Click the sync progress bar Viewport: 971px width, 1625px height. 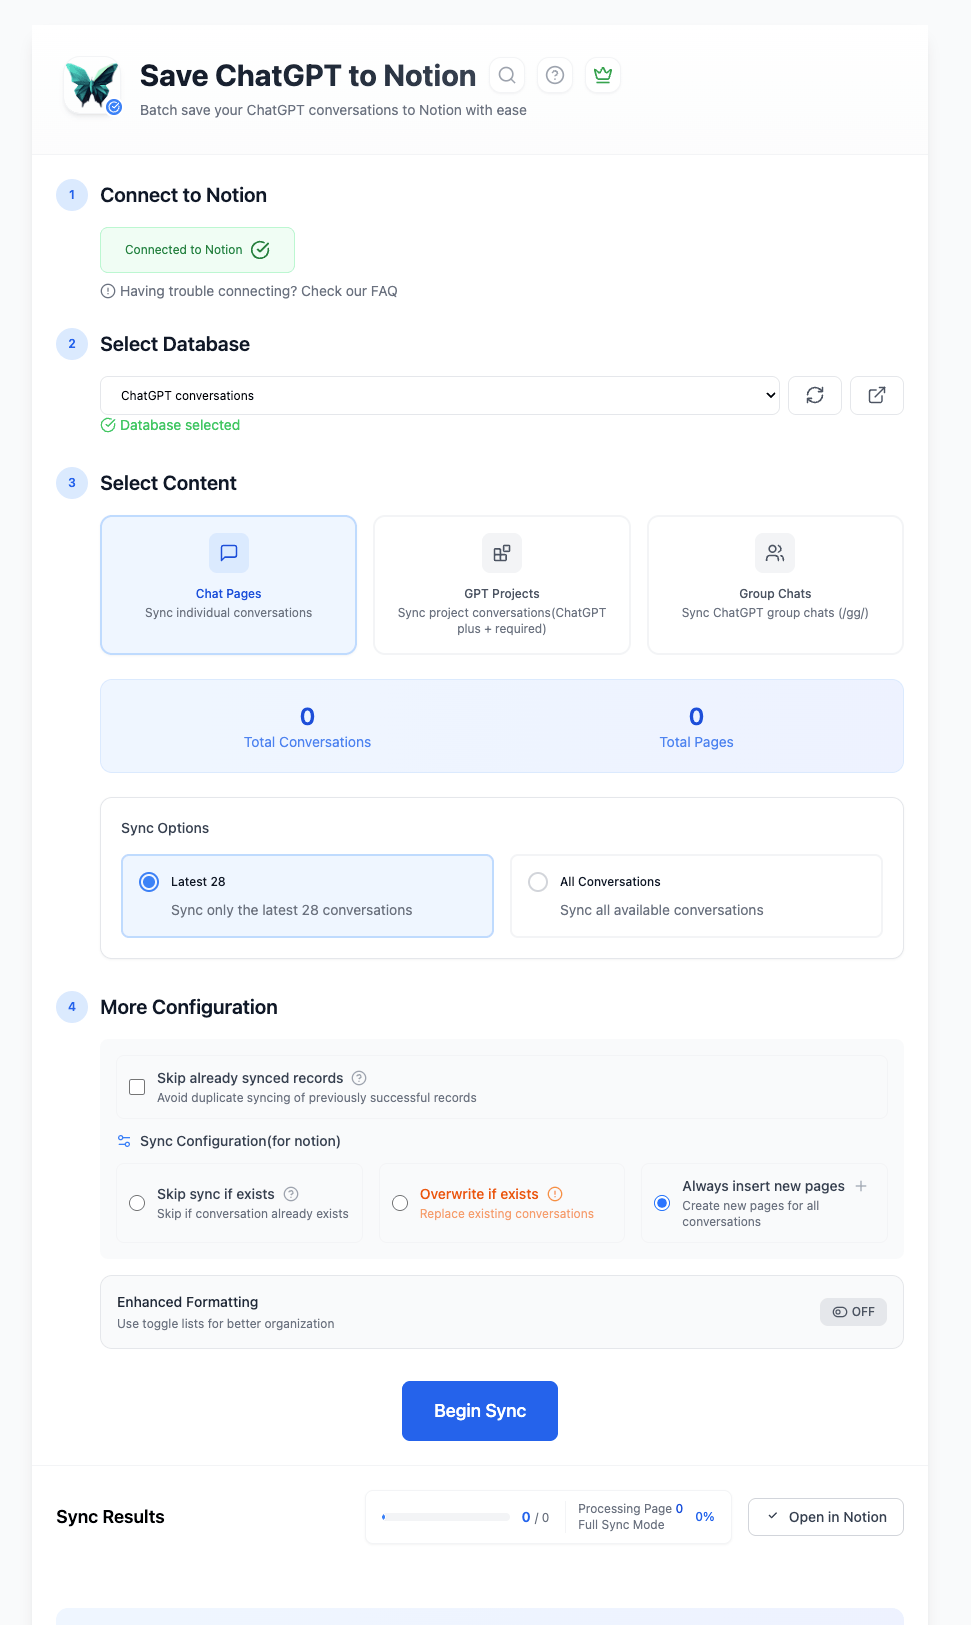click(446, 1517)
